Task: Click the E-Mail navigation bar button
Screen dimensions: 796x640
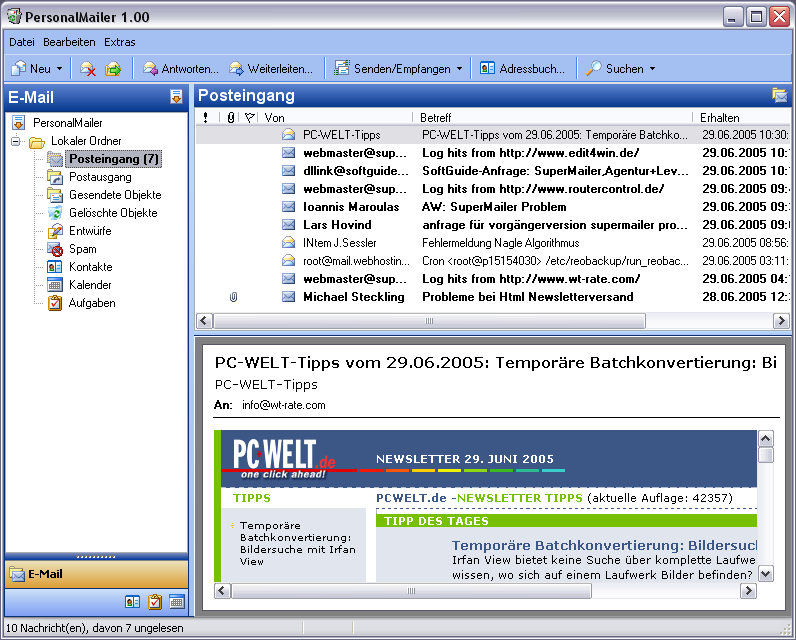Action: coord(96,574)
